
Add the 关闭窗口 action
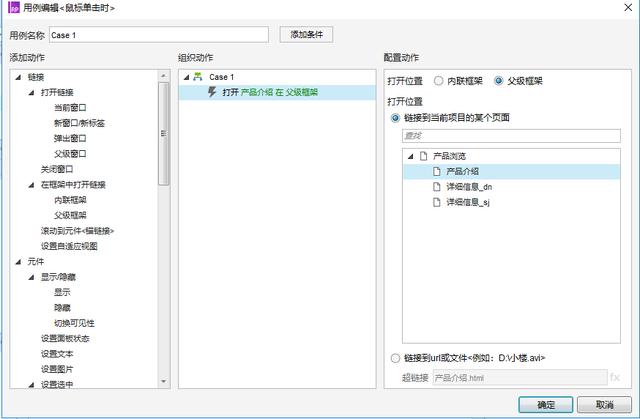(x=57, y=169)
